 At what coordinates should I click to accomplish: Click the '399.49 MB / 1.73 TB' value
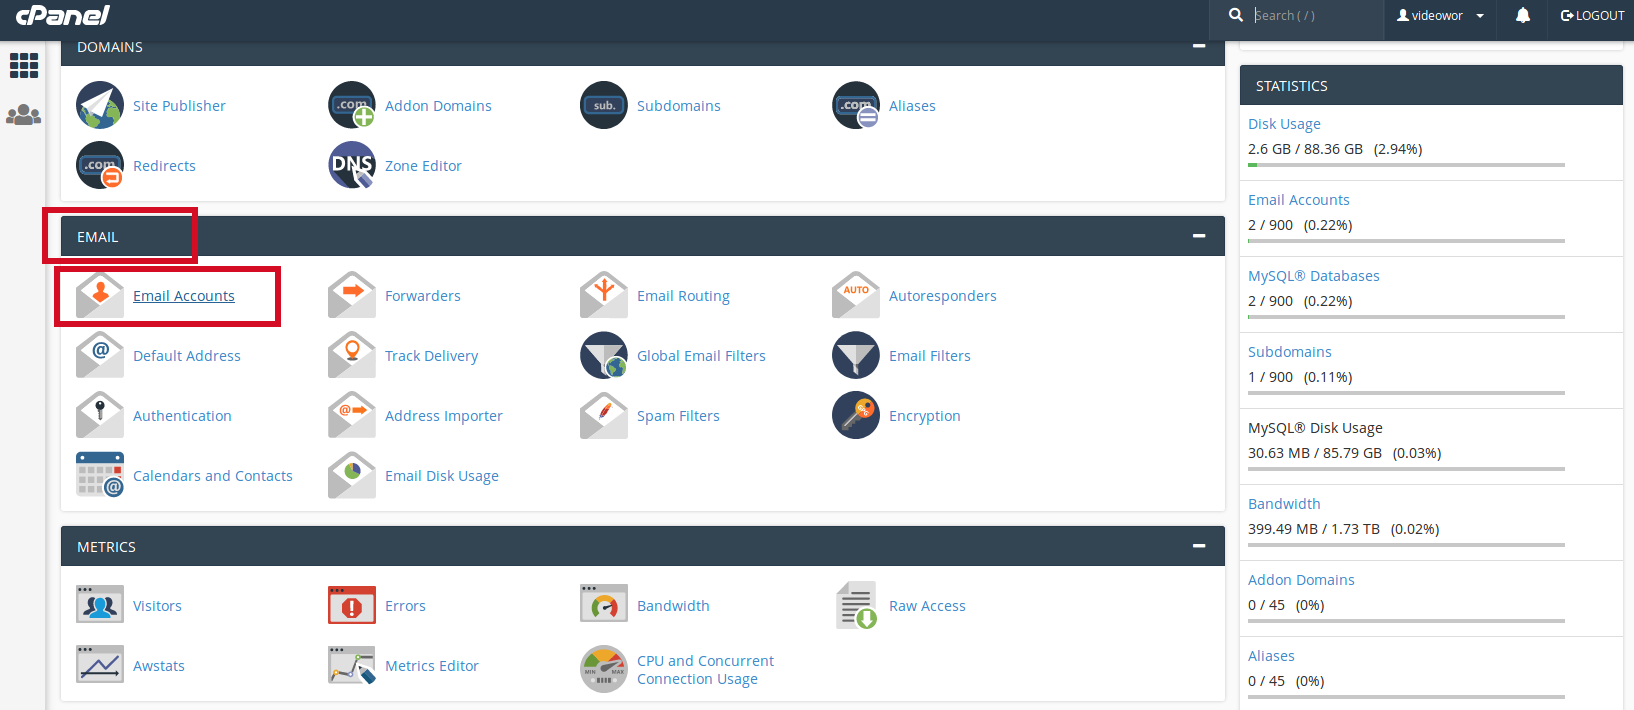1314,529
